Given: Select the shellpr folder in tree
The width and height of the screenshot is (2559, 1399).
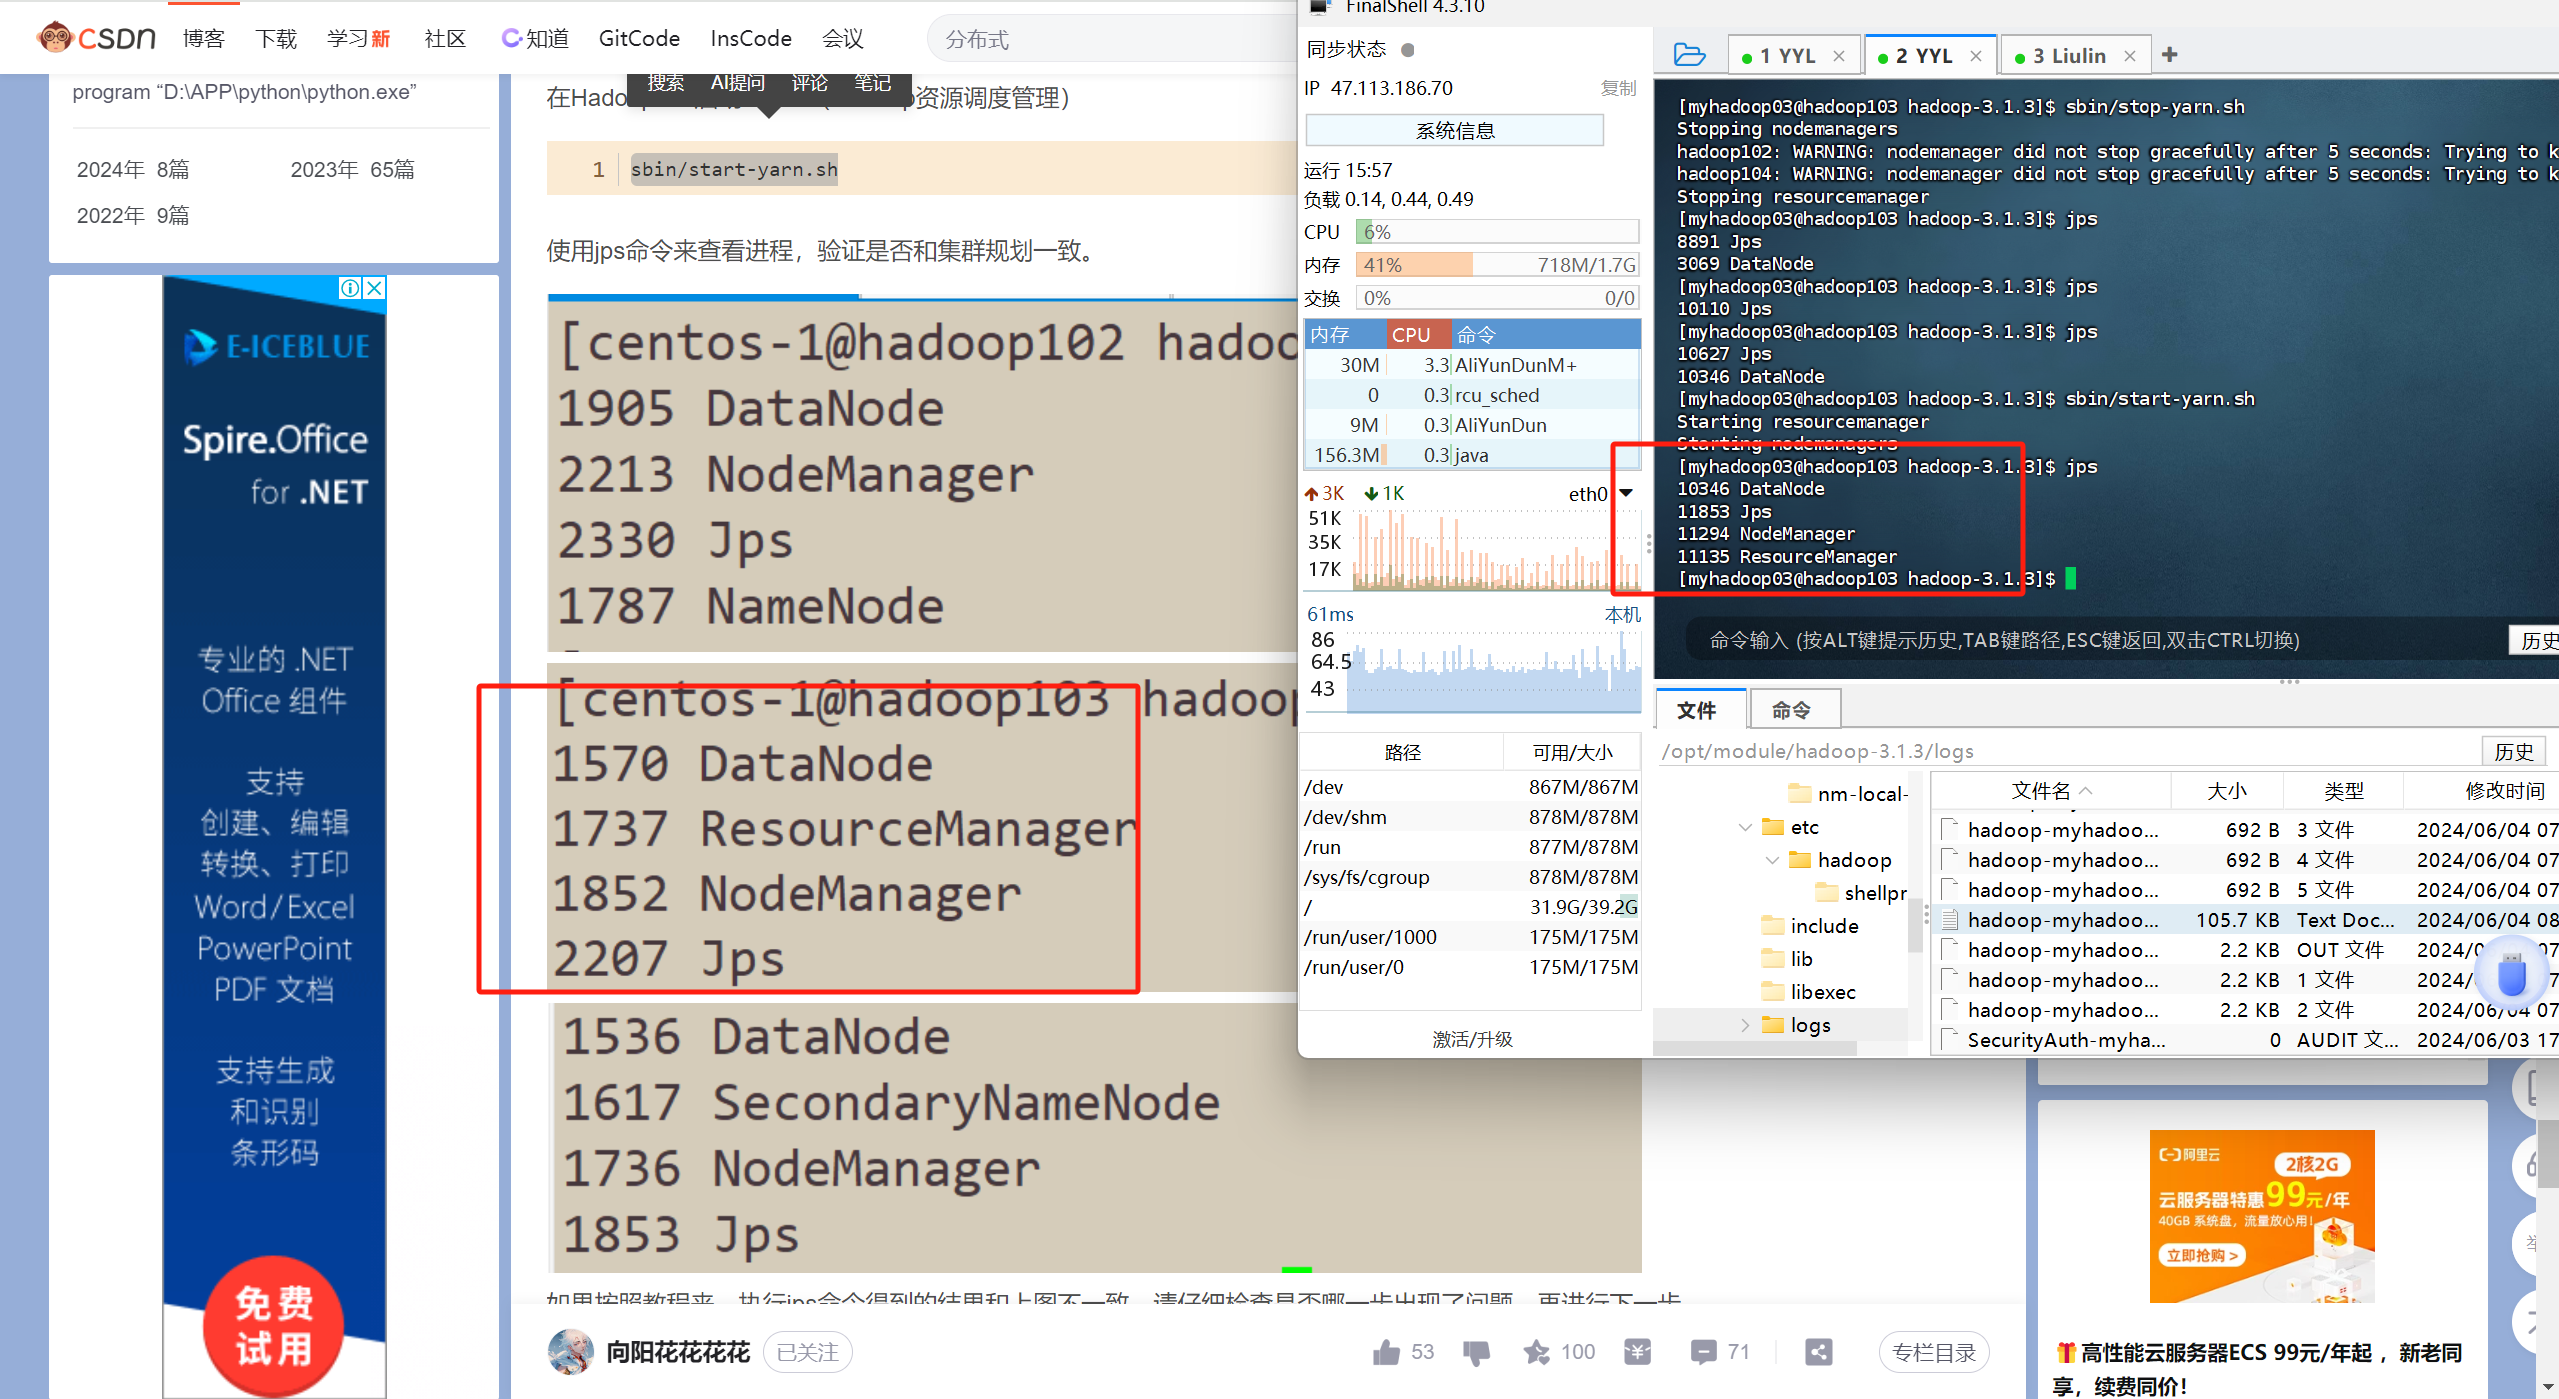Looking at the screenshot, I should tap(1862, 892).
